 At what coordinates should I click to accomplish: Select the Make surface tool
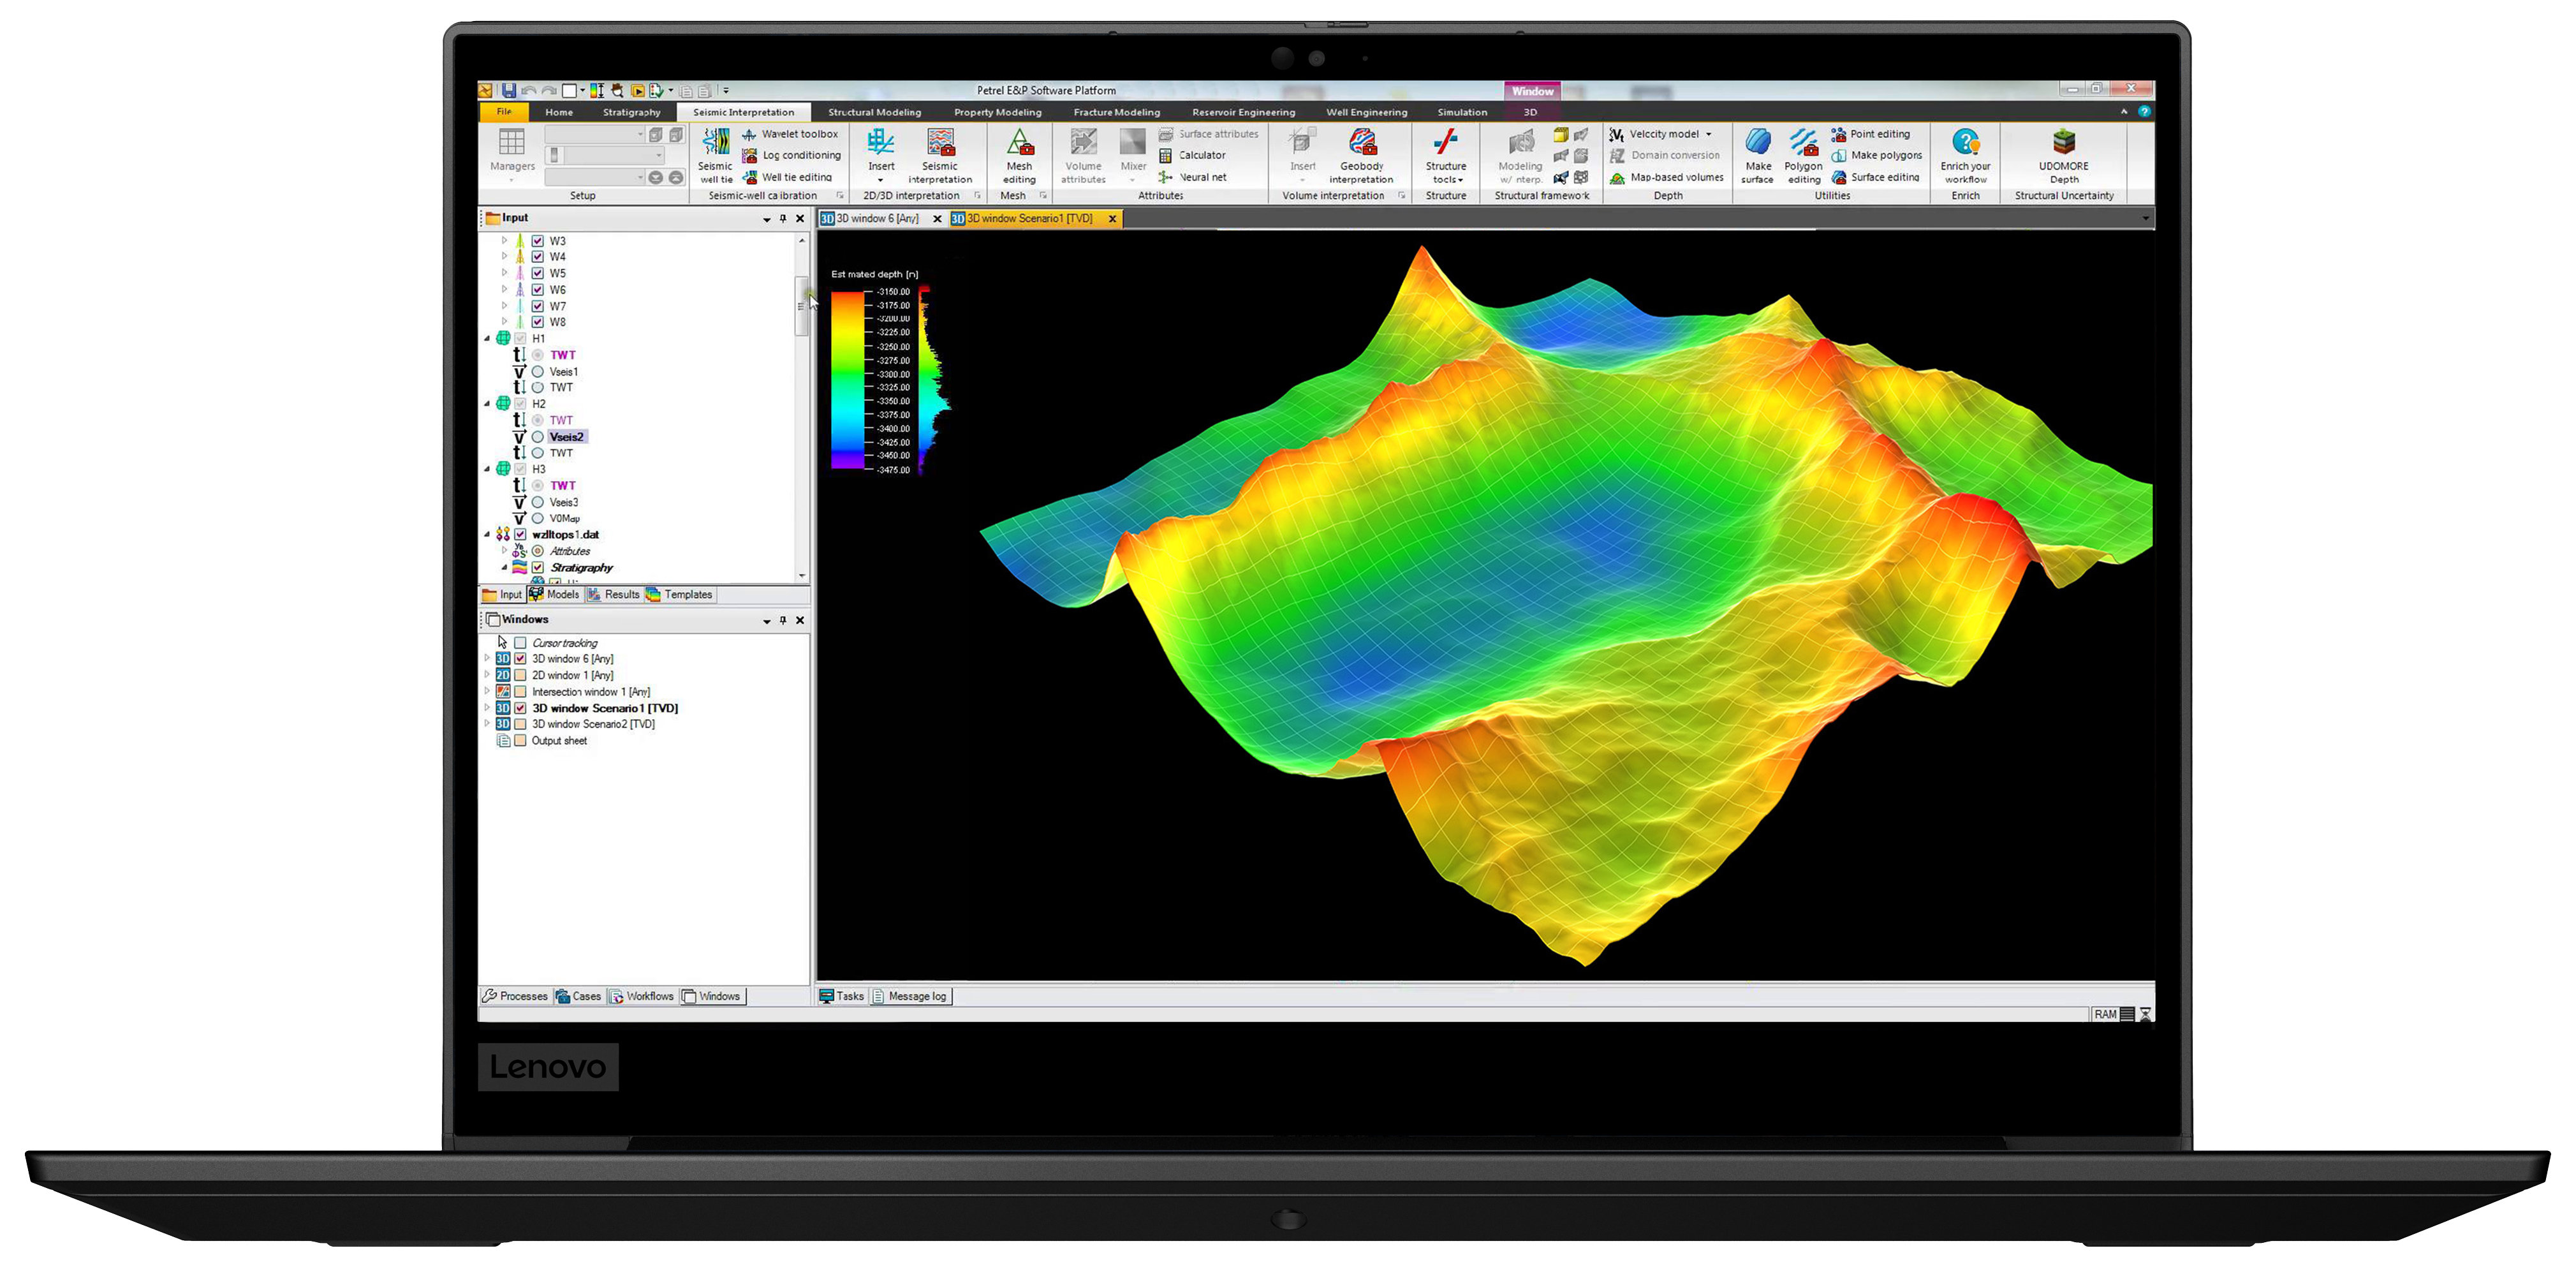(1757, 155)
